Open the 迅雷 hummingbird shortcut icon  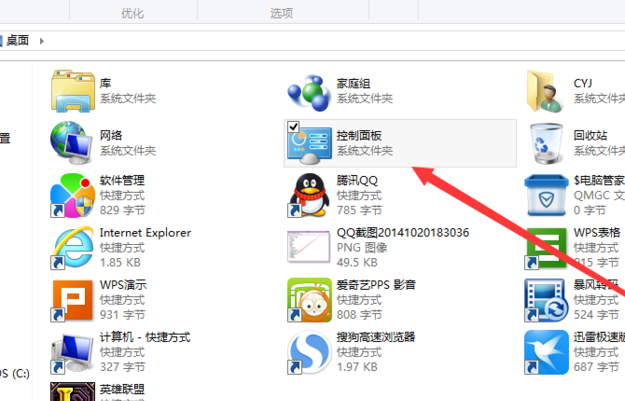point(546,352)
